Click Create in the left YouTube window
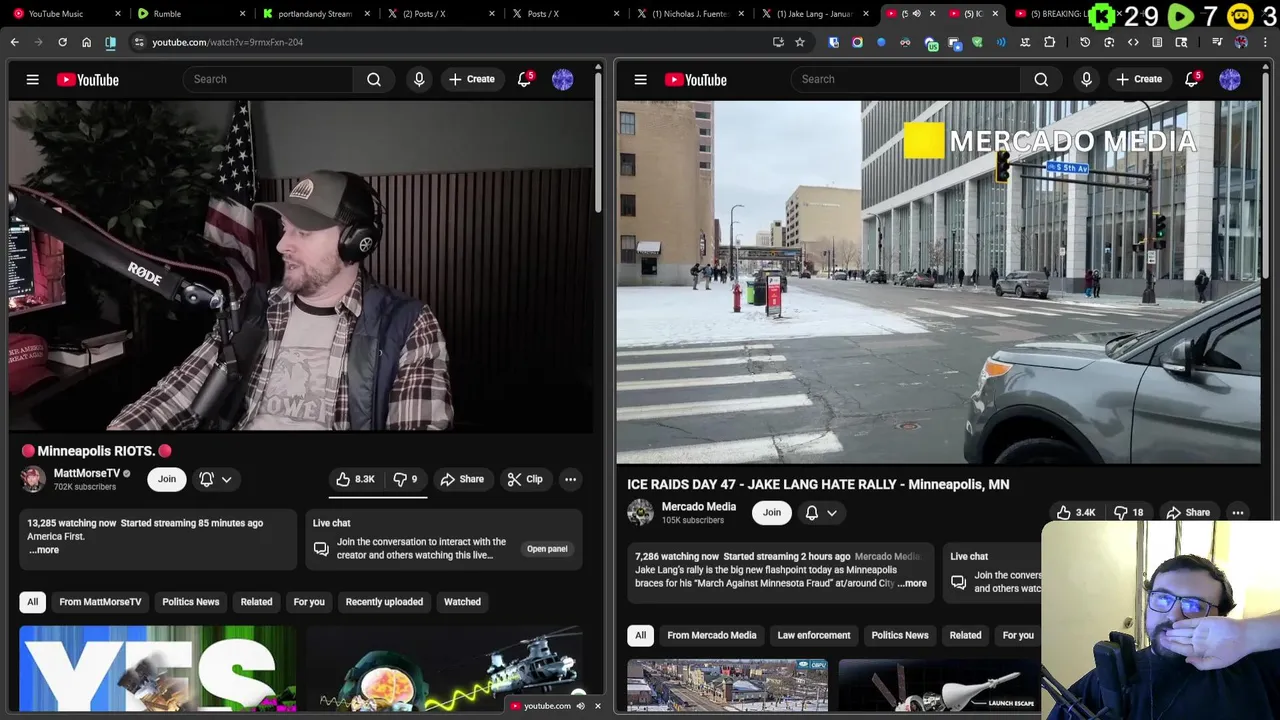Viewport: 1280px width, 720px height. point(472,79)
